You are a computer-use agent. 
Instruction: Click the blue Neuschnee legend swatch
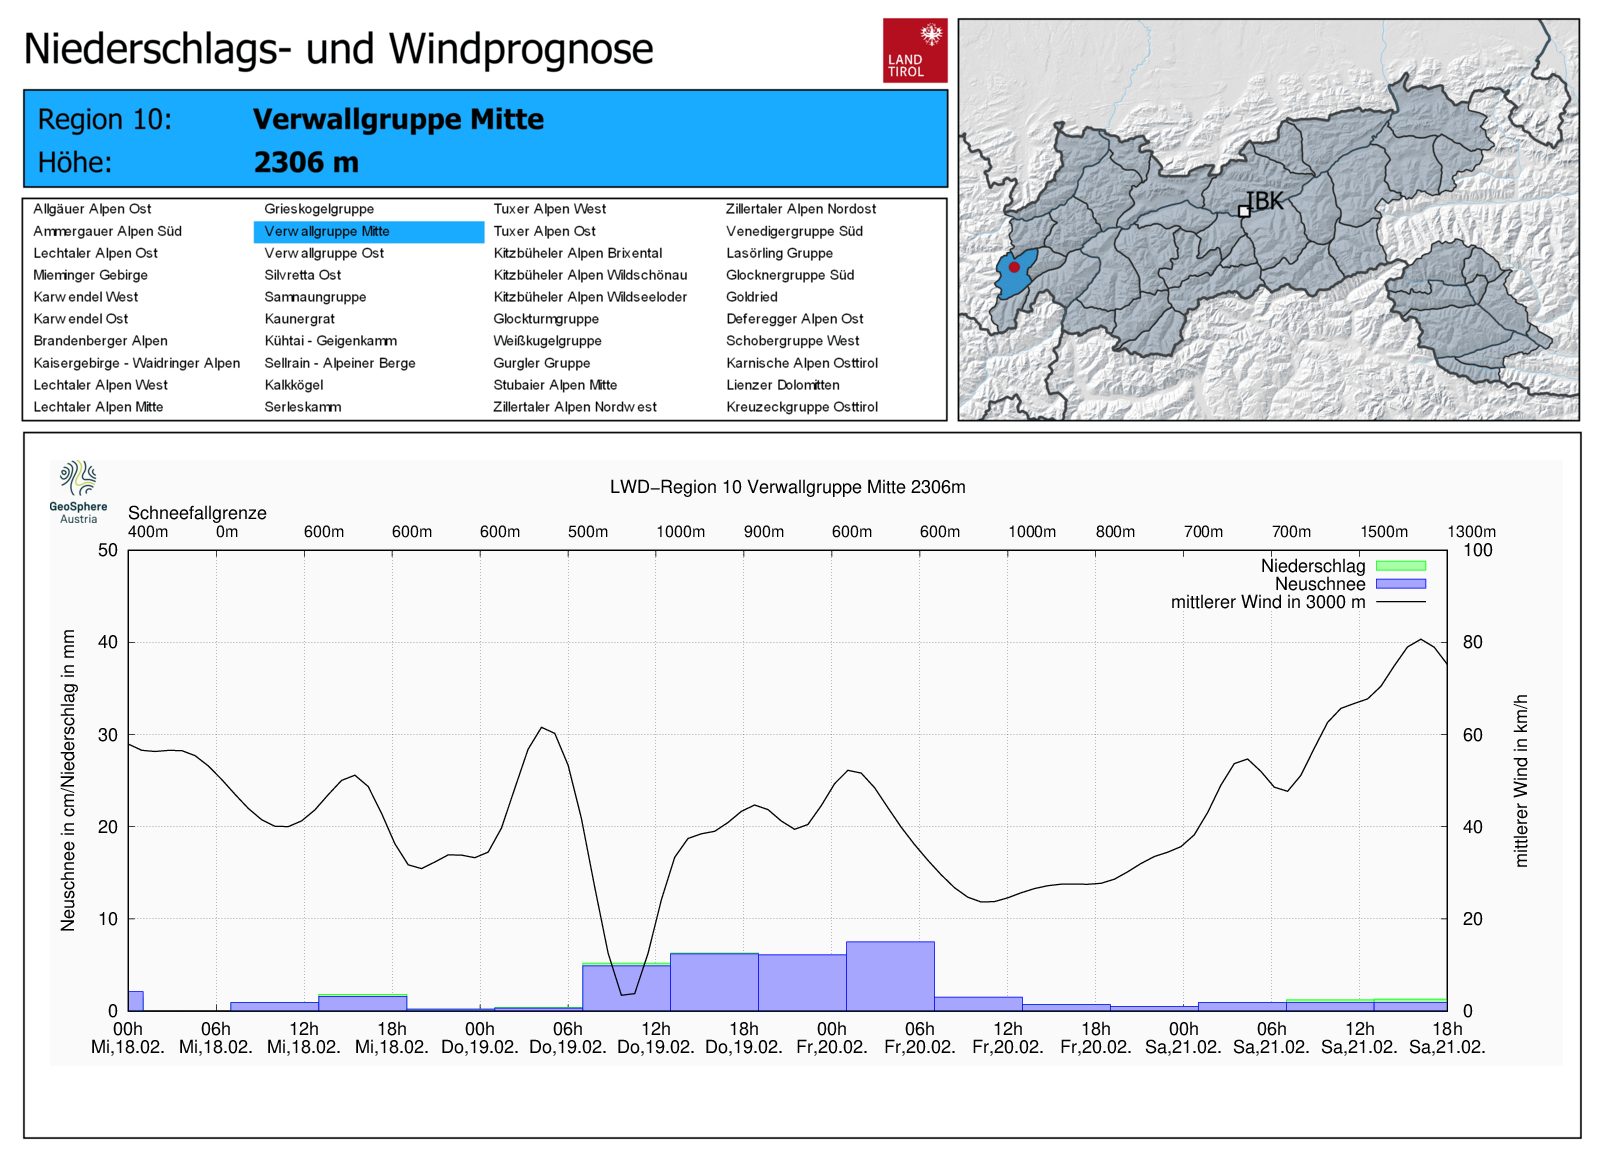(x=1401, y=584)
